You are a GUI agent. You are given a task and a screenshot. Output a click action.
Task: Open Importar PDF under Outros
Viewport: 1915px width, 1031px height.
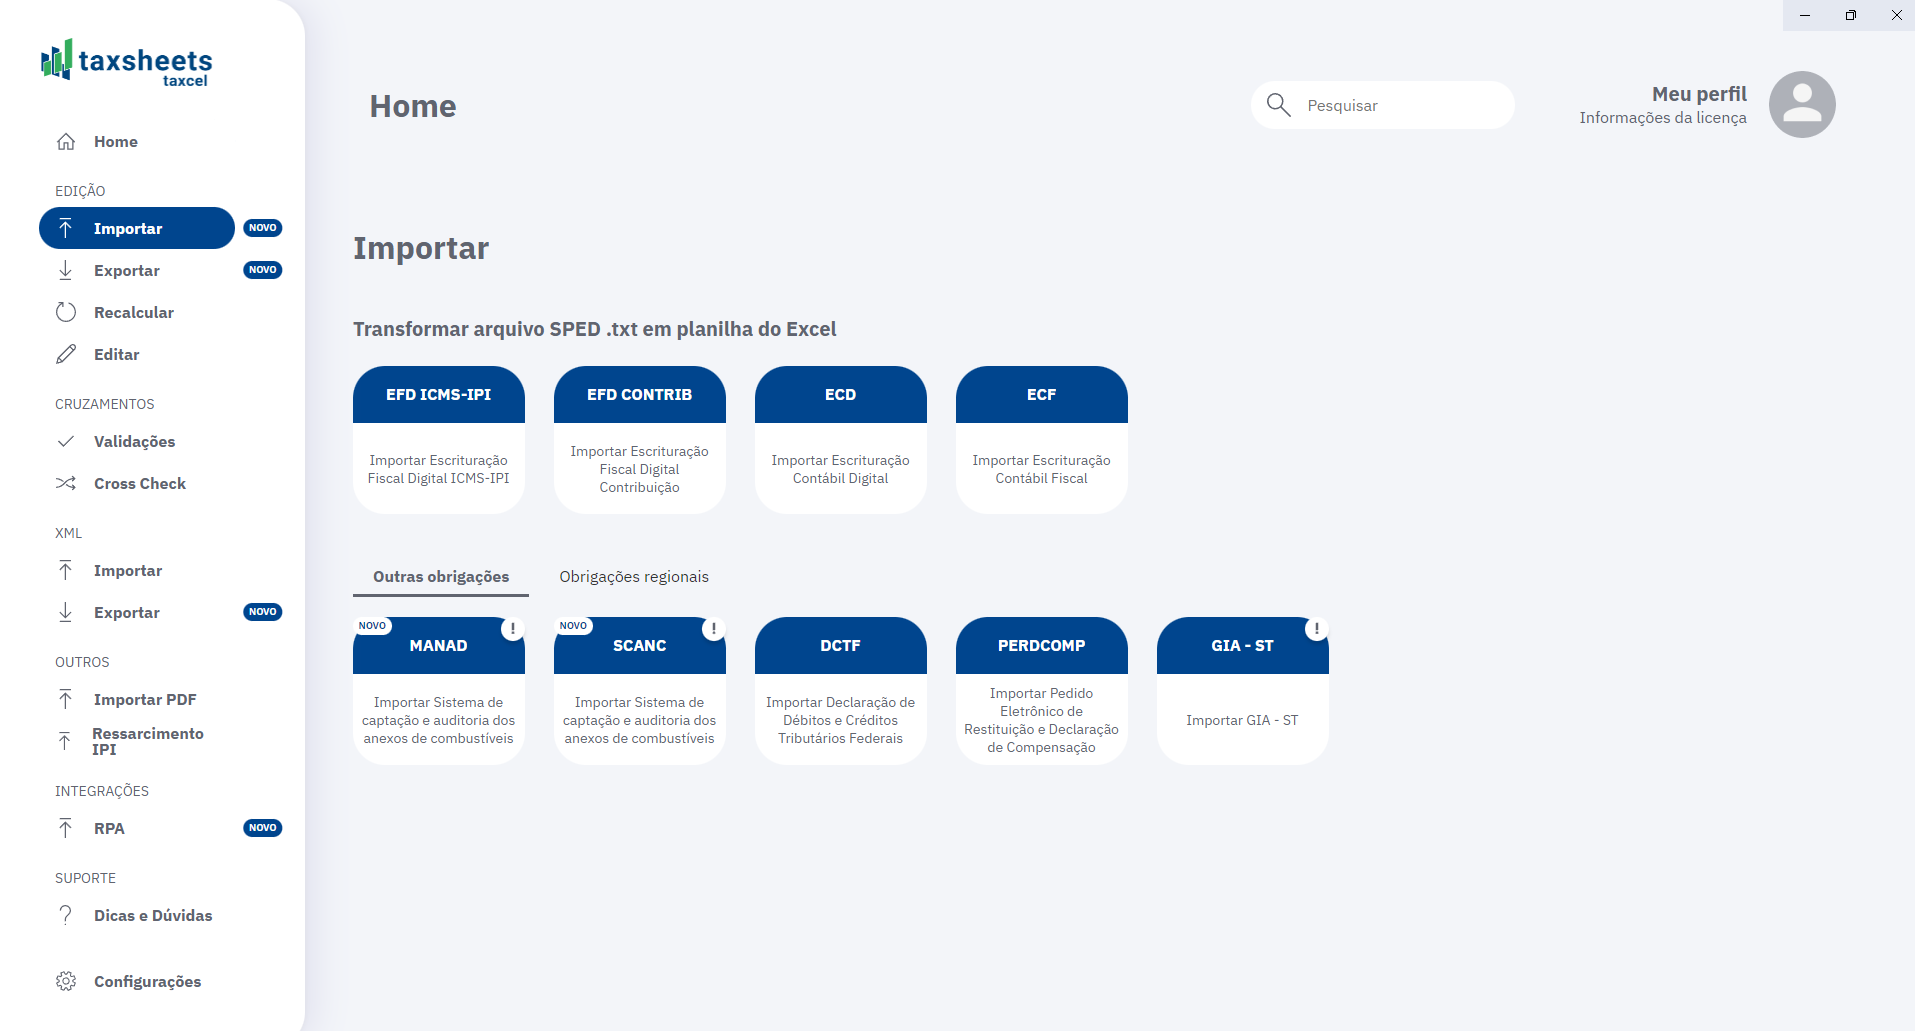tap(144, 700)
